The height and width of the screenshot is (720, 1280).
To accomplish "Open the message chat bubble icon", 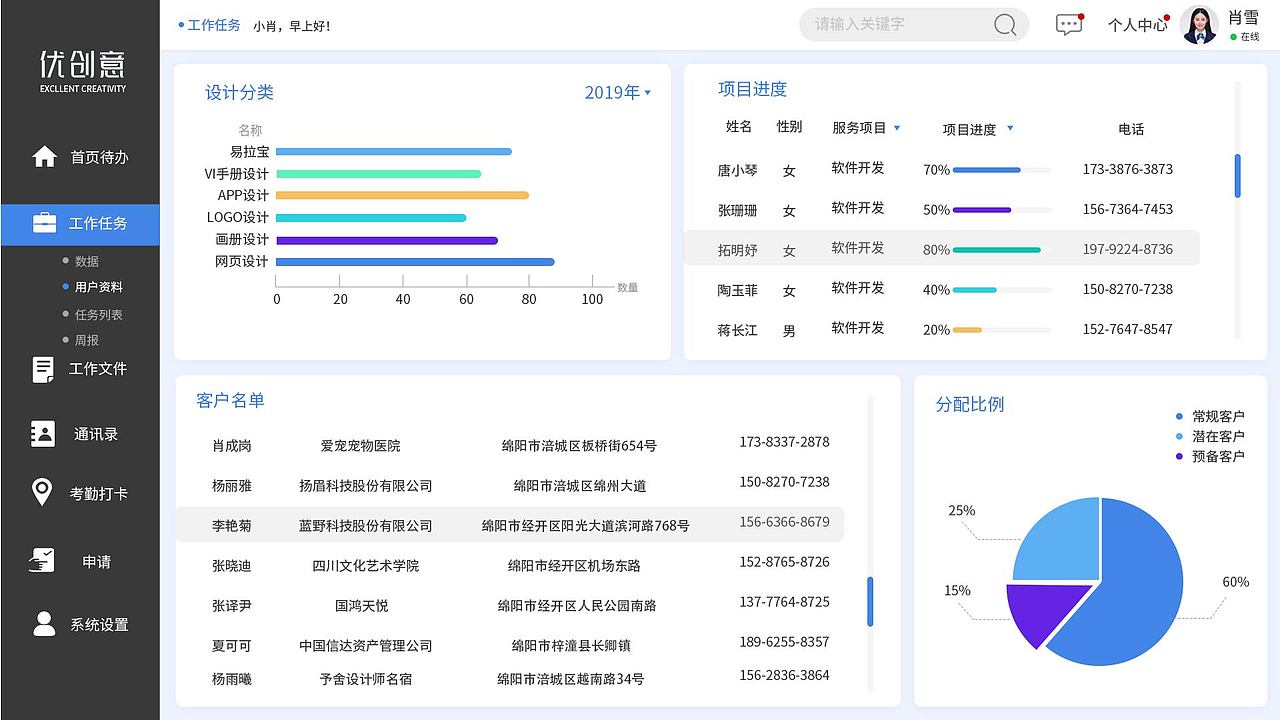I will [1069, 25].
